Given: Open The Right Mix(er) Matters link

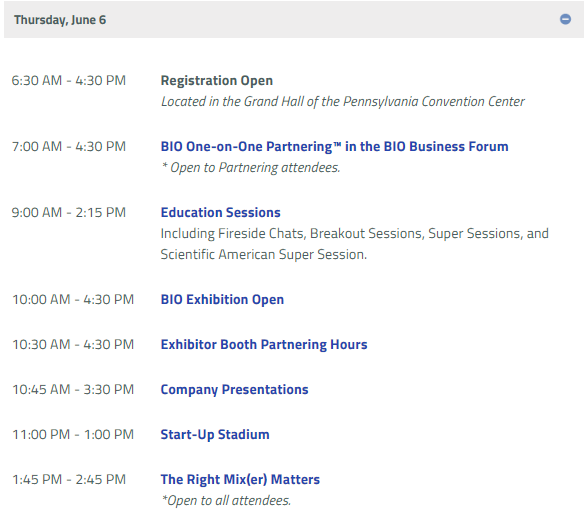Looking at the screenshot, I should click(x=240, y=480).
